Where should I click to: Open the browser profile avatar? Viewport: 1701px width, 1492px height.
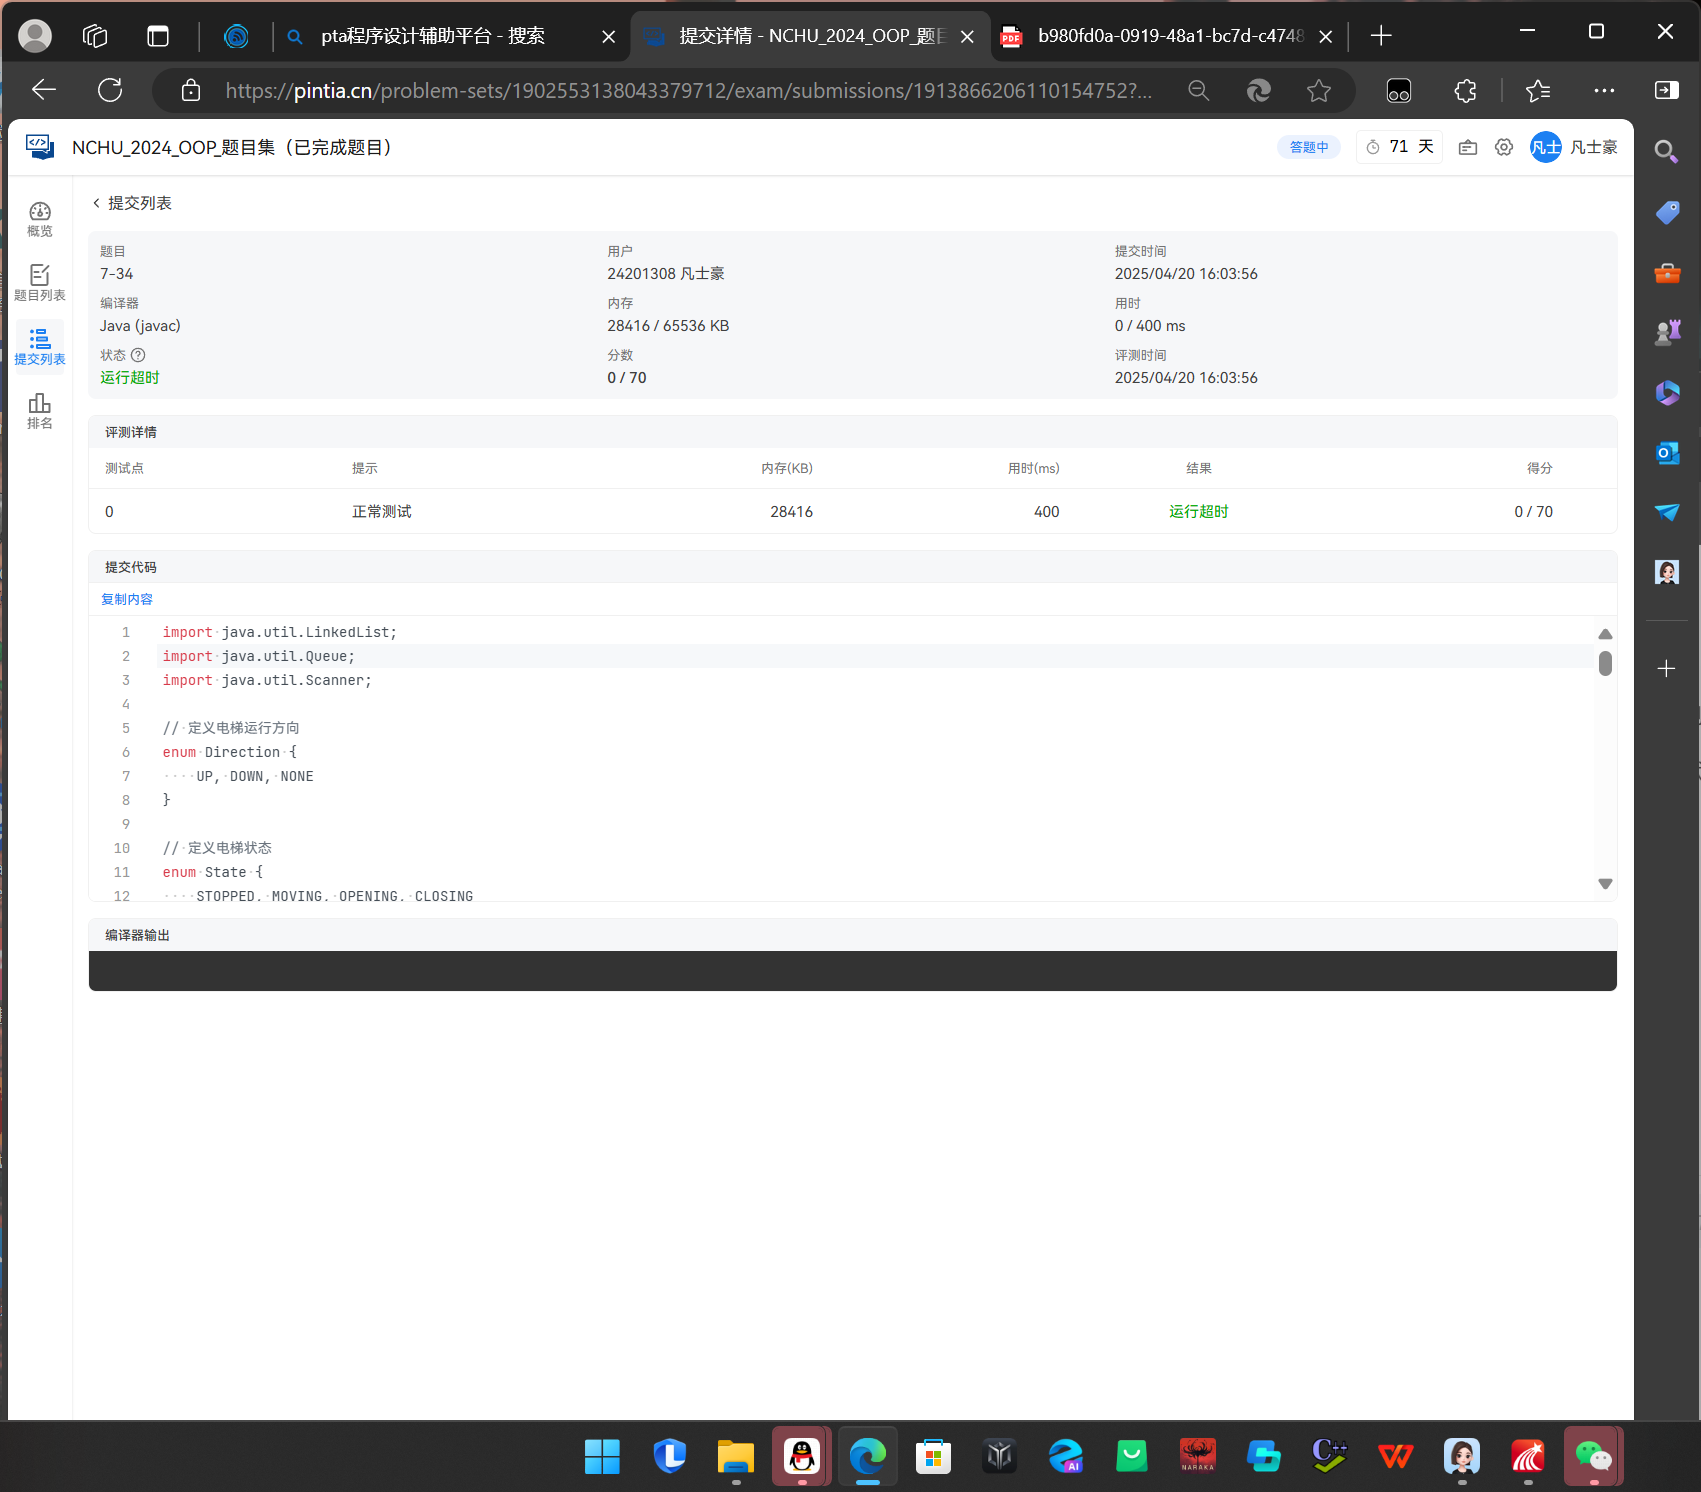tap(35, 36)
